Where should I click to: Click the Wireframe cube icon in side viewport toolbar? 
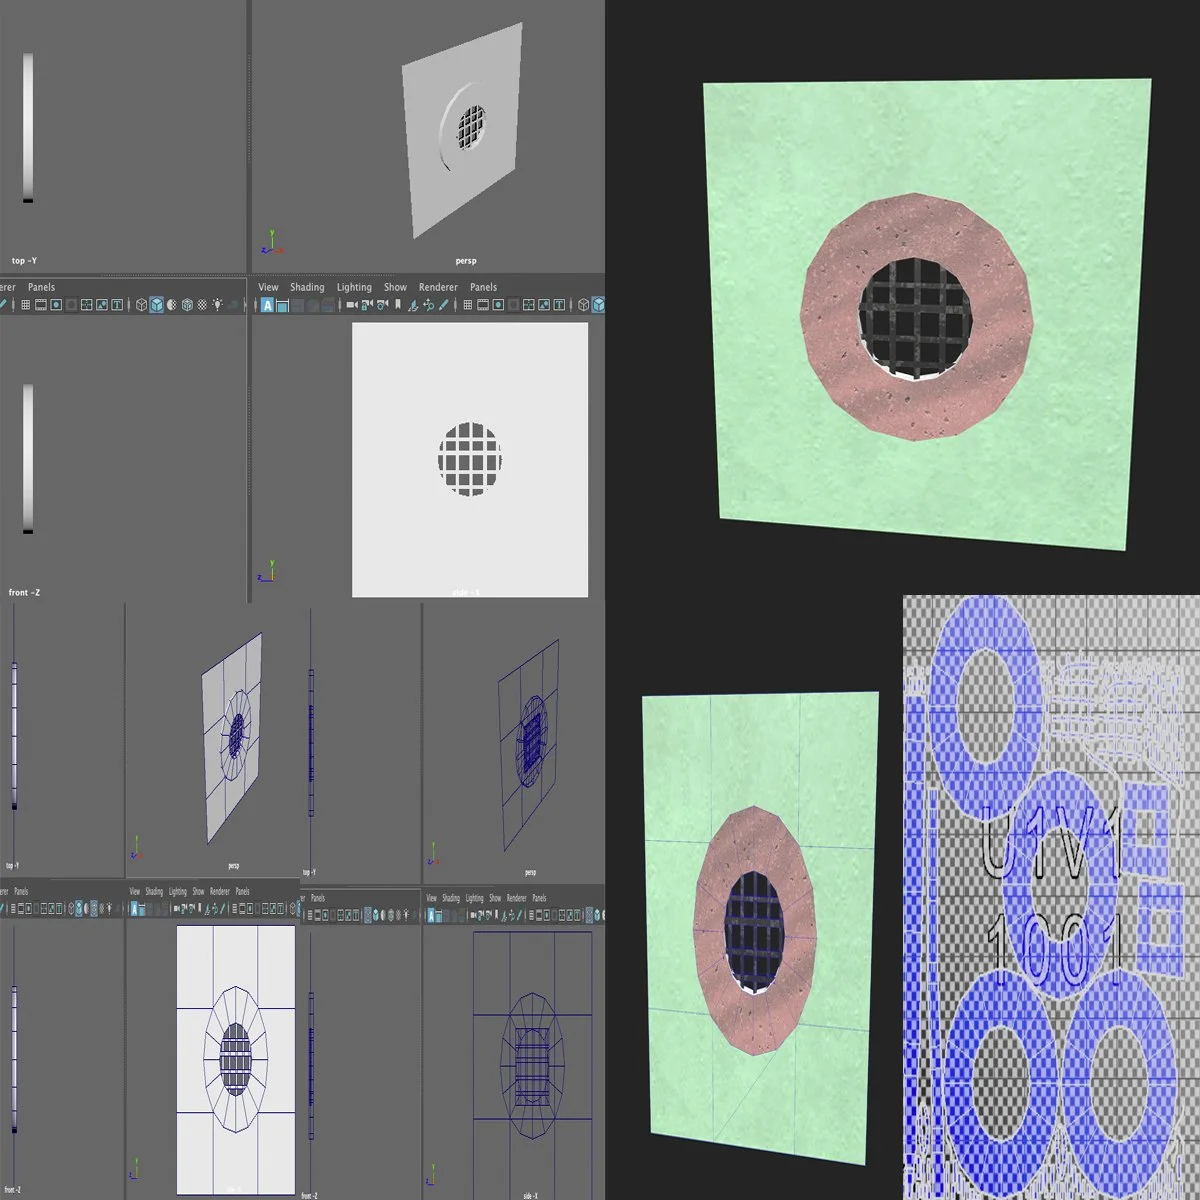(x=582, y=305)
